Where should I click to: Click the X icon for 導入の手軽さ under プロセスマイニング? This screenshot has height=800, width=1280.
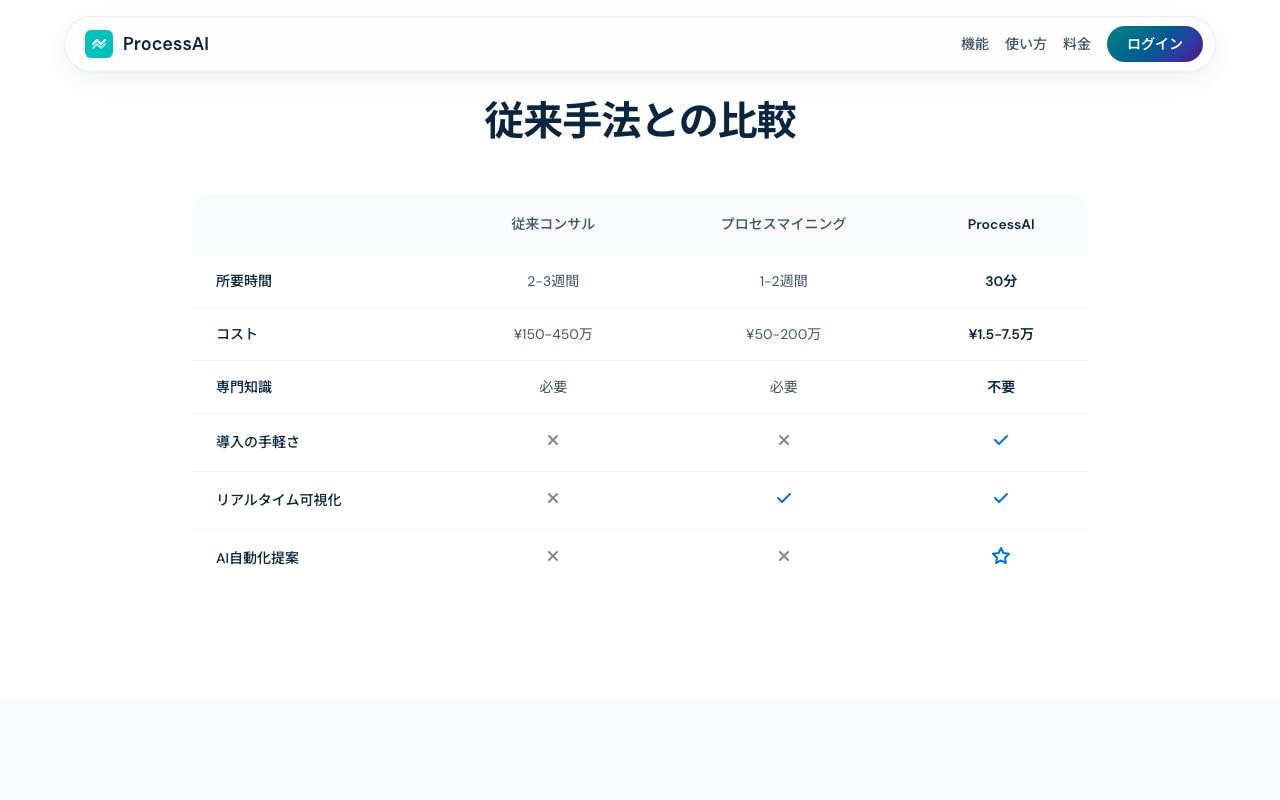[784, 440]
